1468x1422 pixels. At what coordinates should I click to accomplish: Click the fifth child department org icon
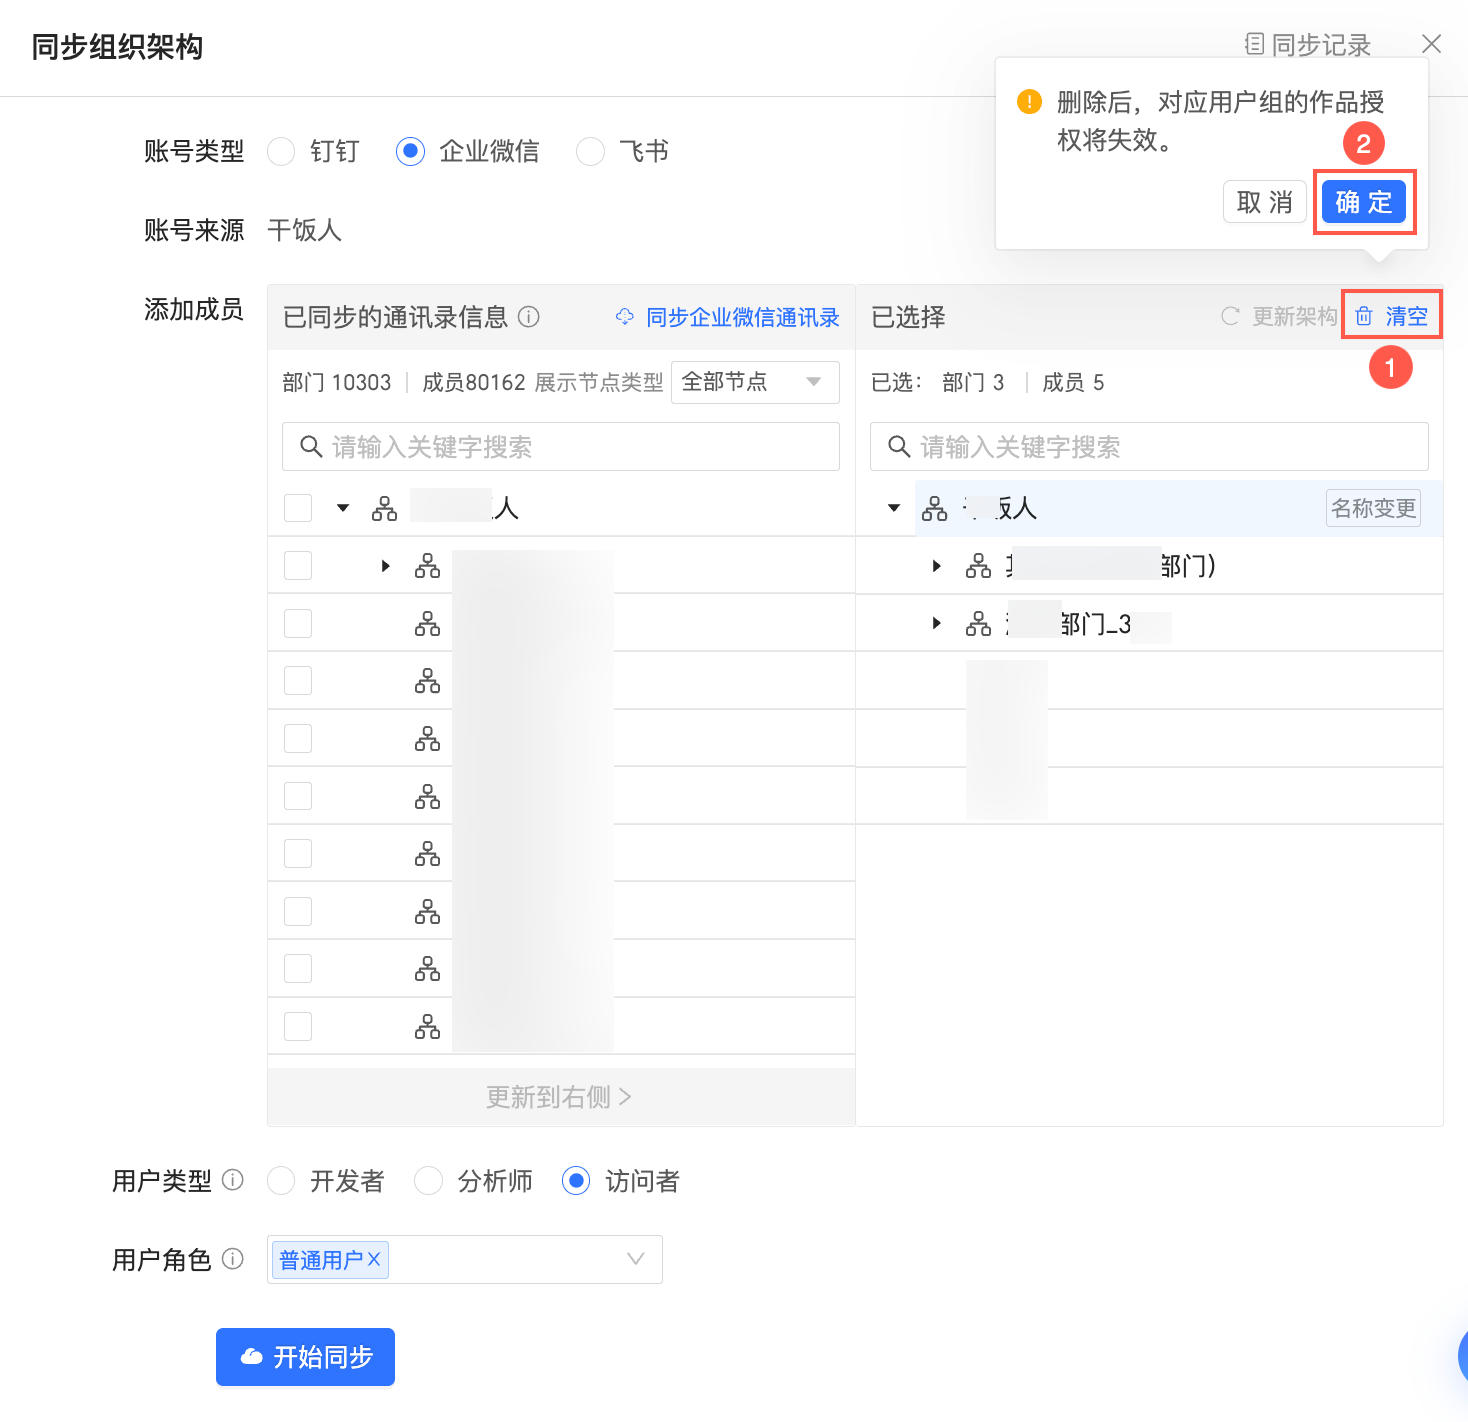[x=428, y=797]
